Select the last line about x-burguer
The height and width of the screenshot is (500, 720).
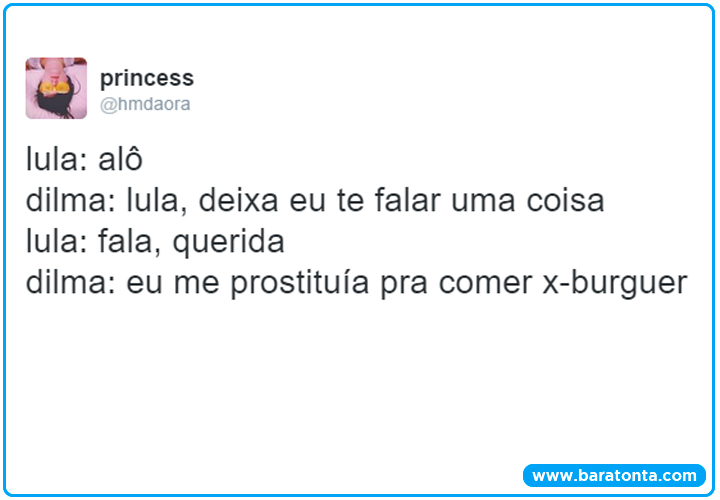pos(357,284)
